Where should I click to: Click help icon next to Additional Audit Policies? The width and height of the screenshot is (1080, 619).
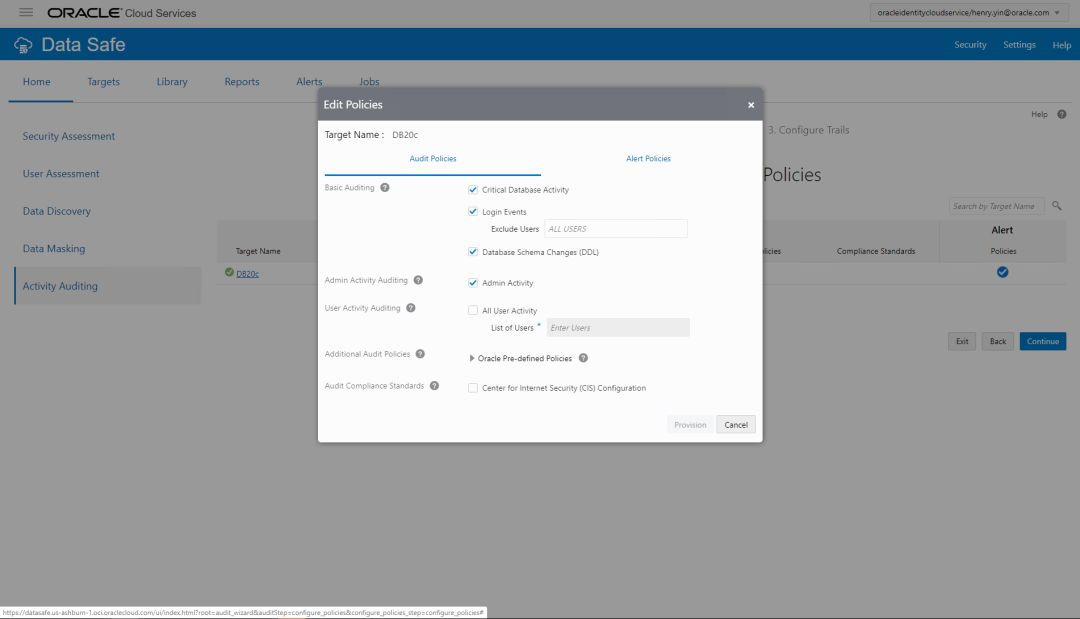420,354
